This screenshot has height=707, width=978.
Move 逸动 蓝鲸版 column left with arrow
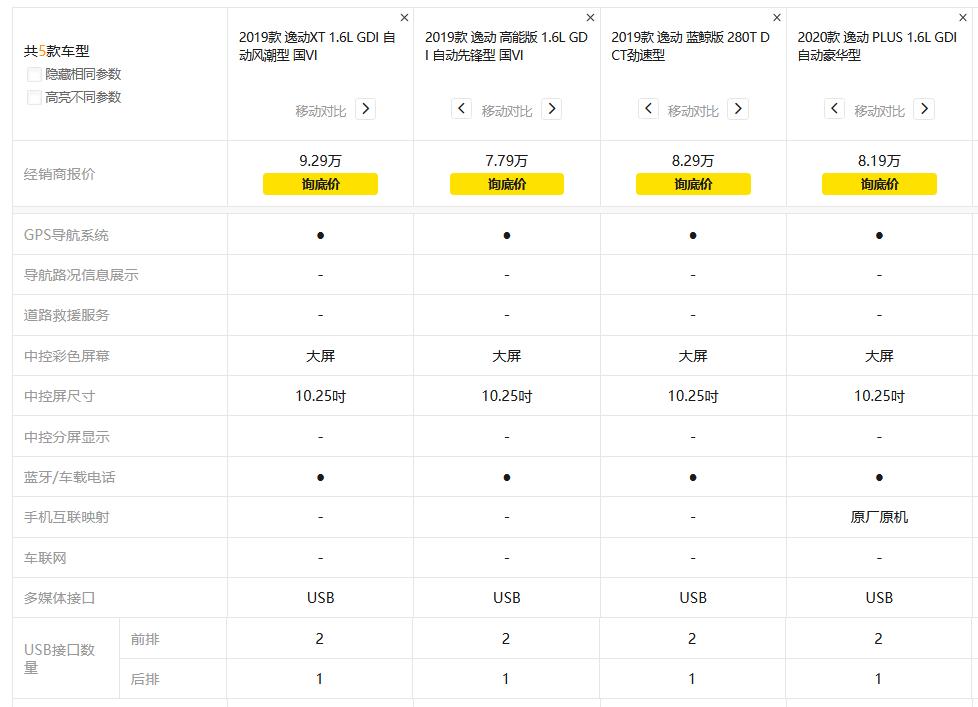coord(648,109)
